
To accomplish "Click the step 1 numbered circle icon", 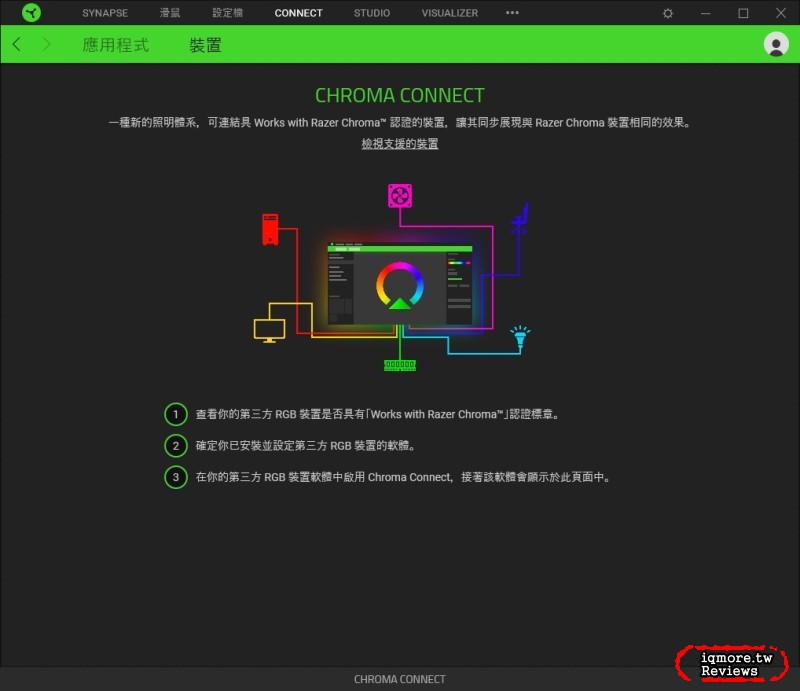I will (x=176, y=414).
